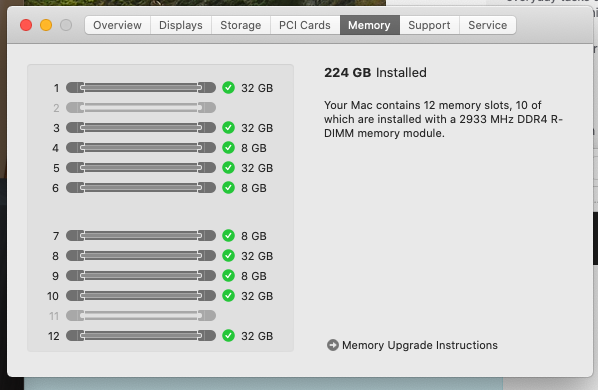
Task: Close the window with the red button
Action: (26, 25)
